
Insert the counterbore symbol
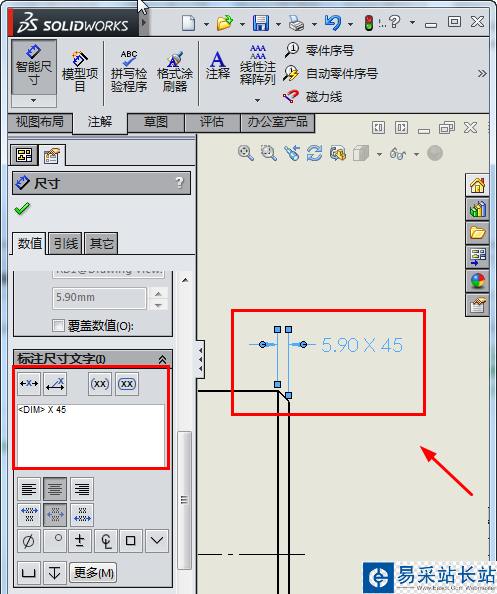click(29, 572)
